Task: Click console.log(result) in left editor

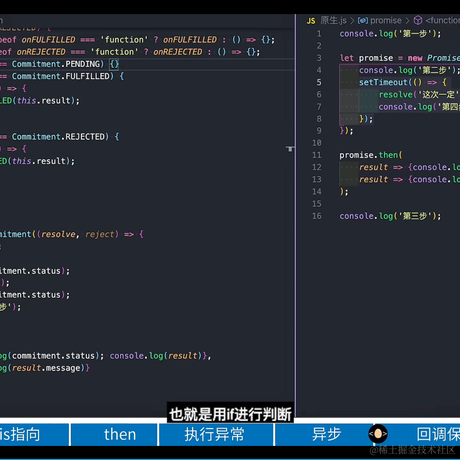Action: click(x=155, y=356)
